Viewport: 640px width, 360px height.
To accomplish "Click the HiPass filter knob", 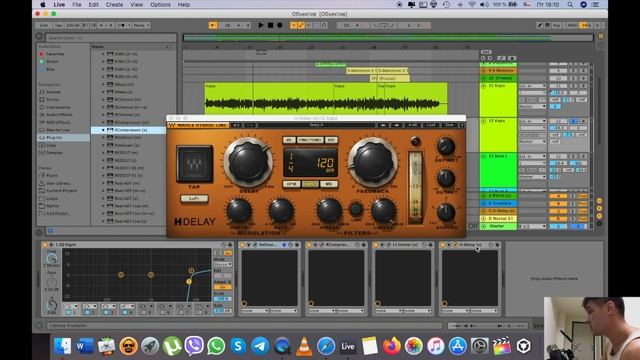I will tap(329, 211).
